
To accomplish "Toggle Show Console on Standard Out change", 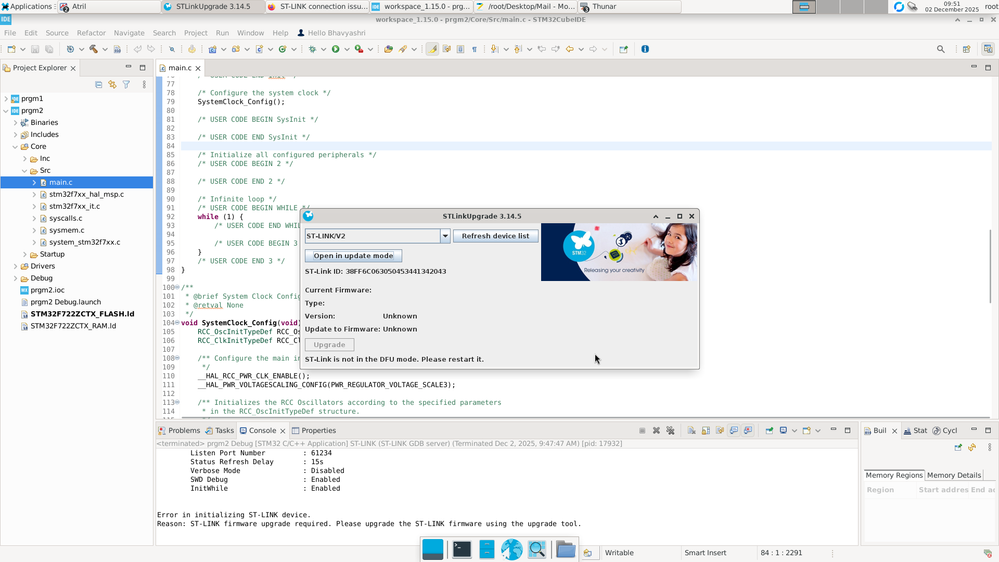I will click(734, 431).
